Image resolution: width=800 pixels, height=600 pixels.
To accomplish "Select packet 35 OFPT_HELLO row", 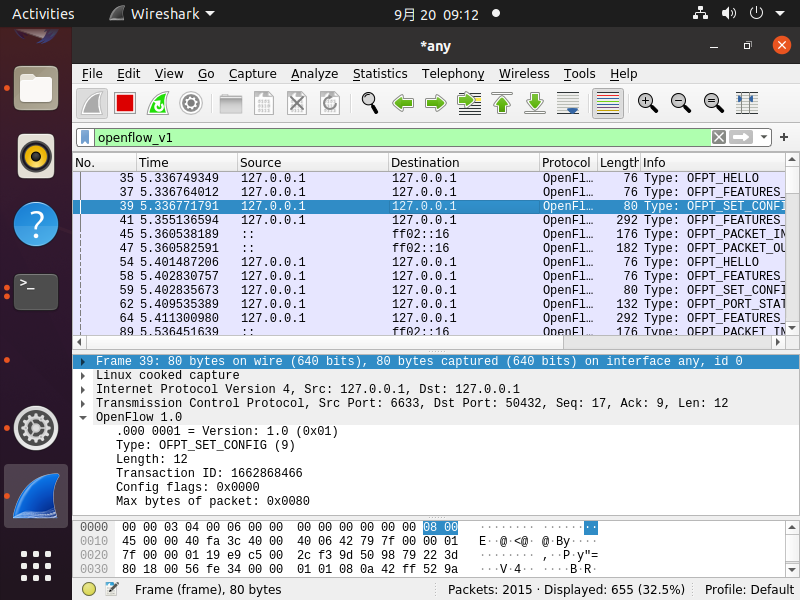I will (x=429, y=178).
